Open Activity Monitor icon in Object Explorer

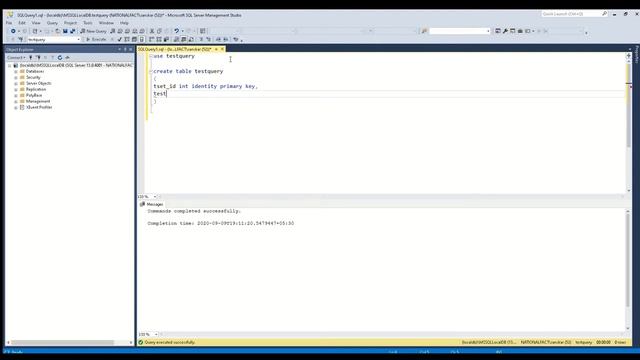67,58
